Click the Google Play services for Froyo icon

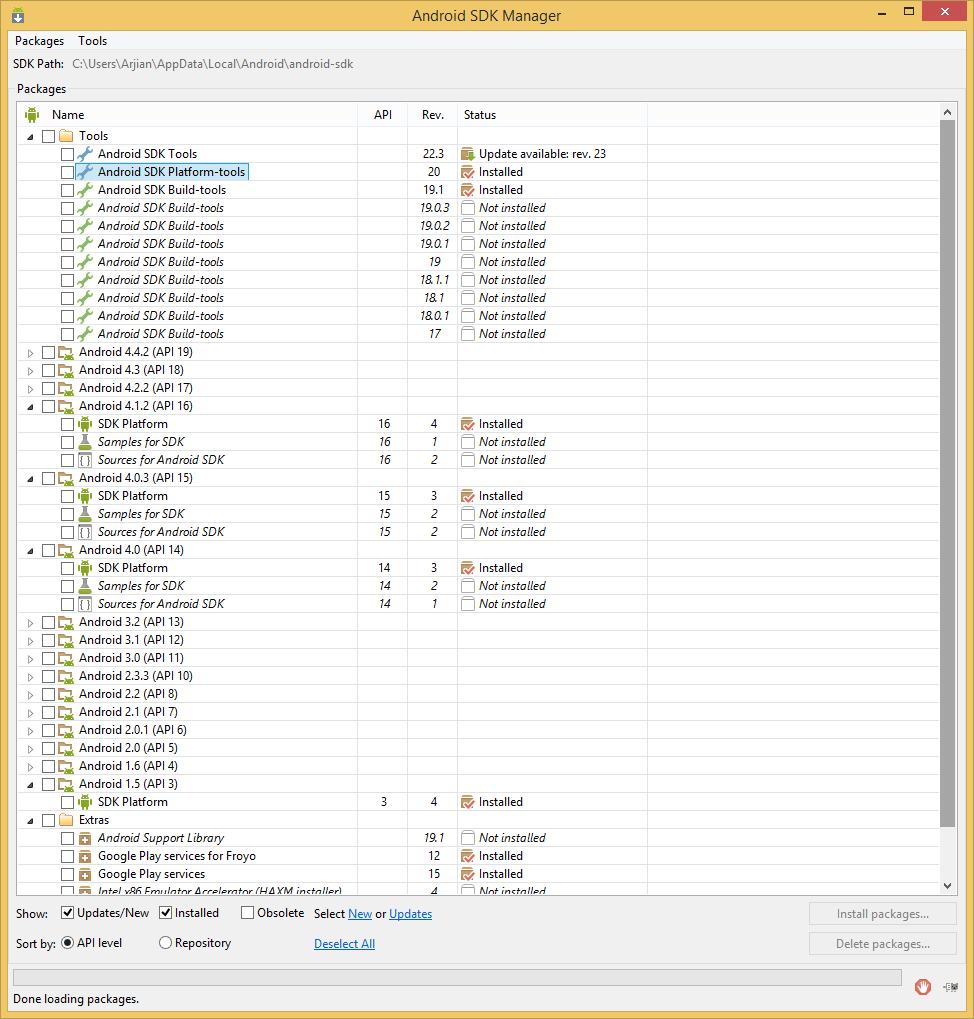coord(85,857)
